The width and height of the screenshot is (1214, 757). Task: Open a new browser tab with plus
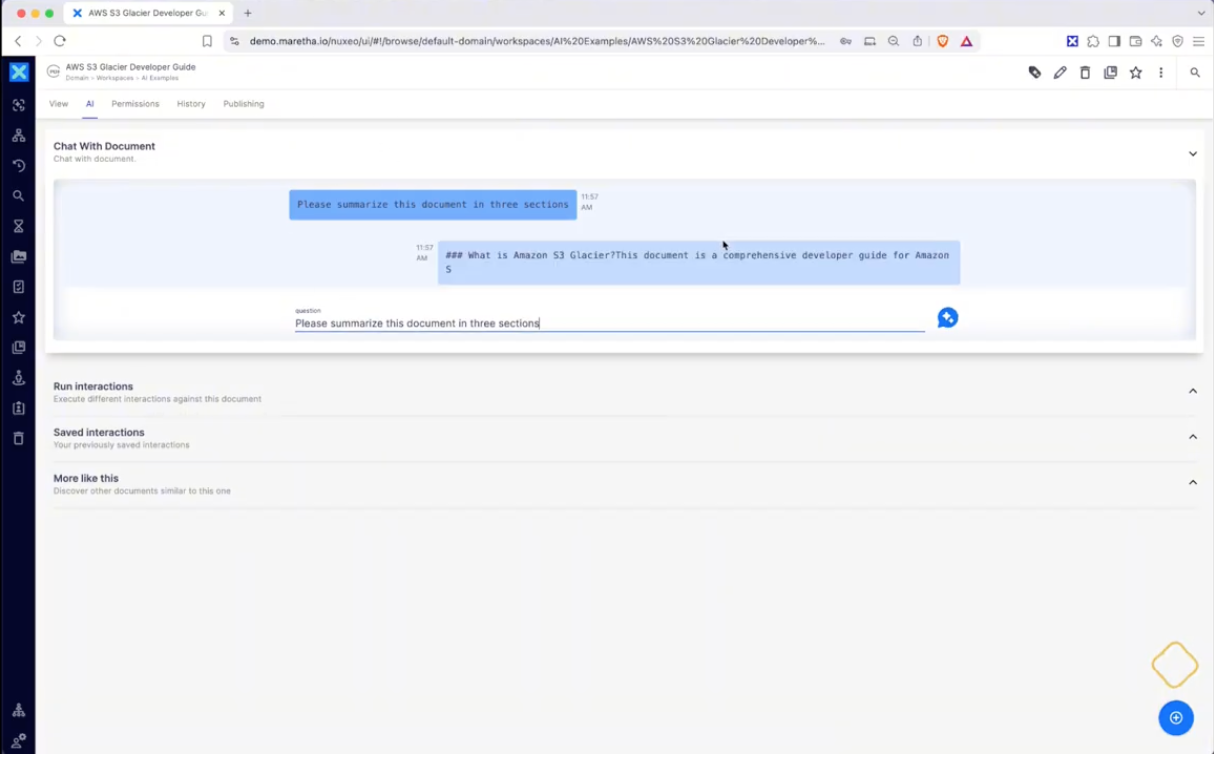click(x=248, y=13)
